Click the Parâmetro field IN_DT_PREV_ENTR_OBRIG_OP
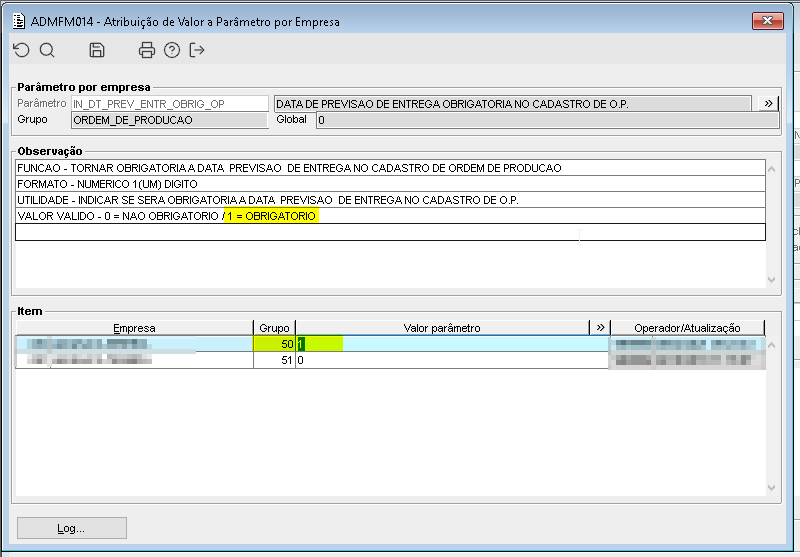This screenshot has height=557, width=800. (x=169, y=104)
